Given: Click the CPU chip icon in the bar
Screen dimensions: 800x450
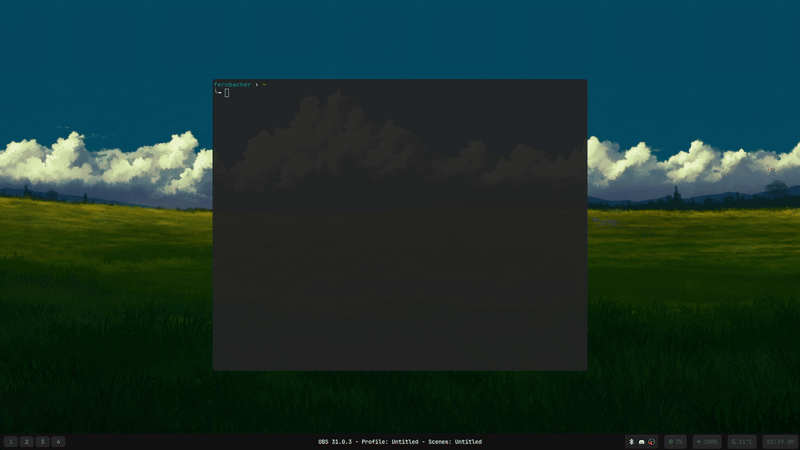Looking at the screenshot, I should (x=670, y=441).
